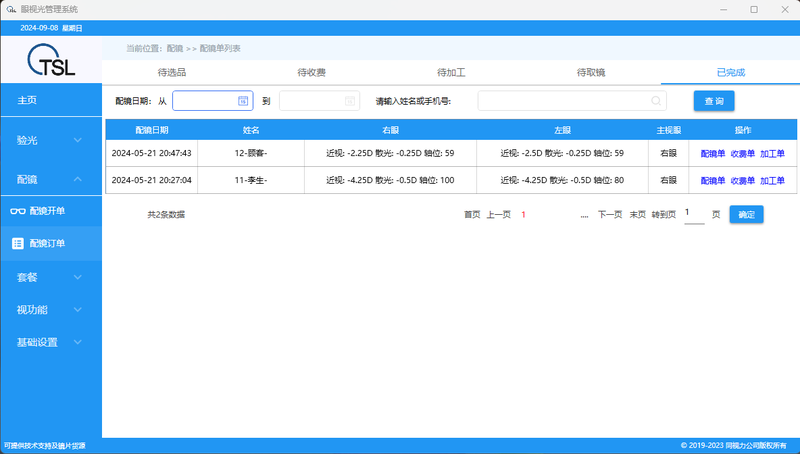Viewport: 800px width, 454px height.
Task: Click the 右眼 column header
Action: pos(390,130)
